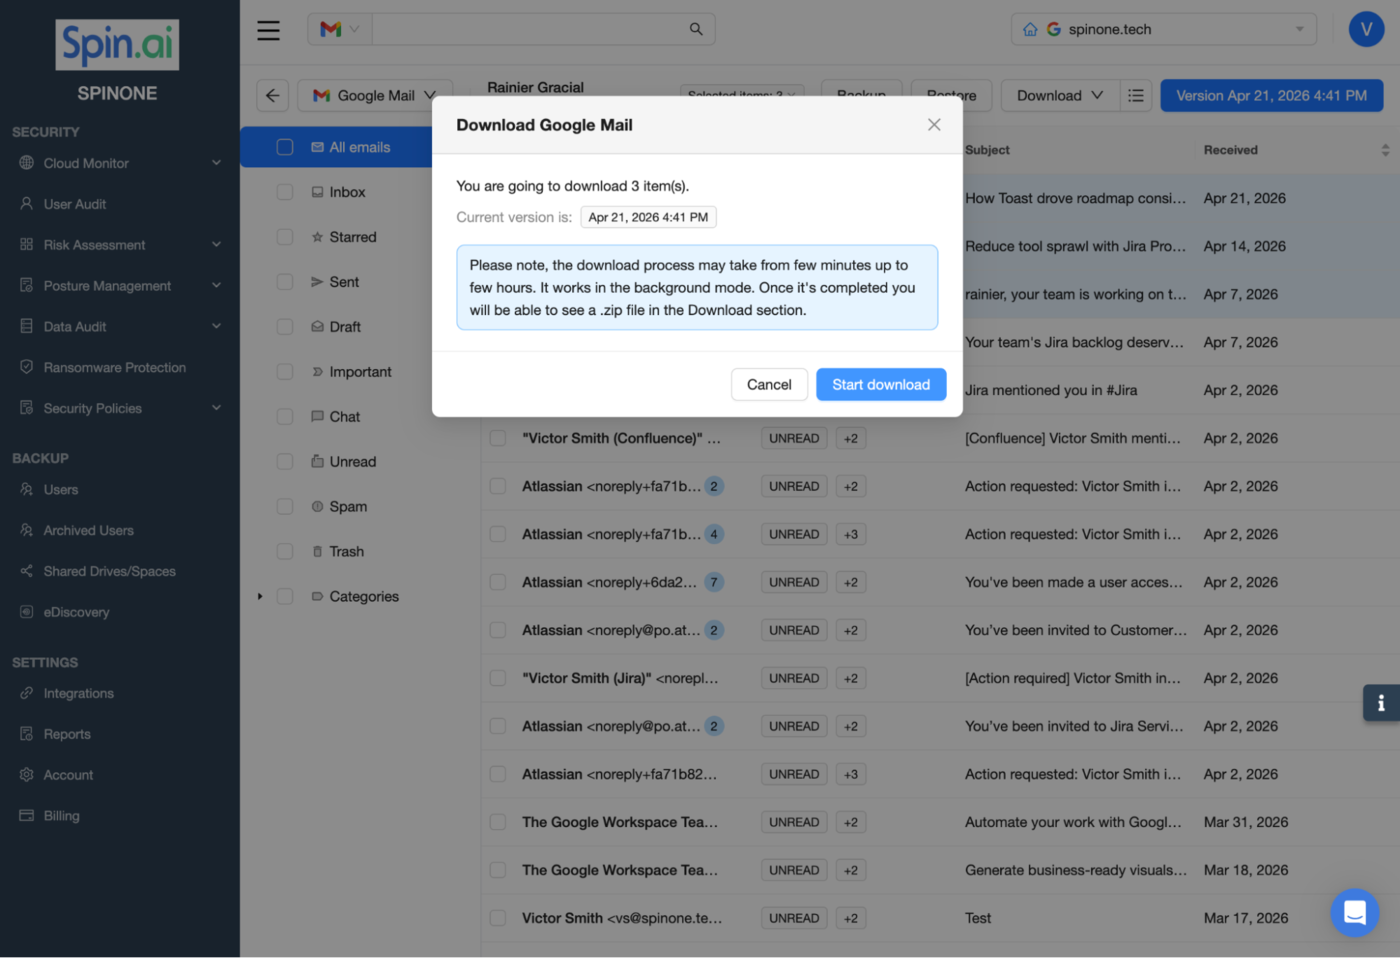1400x958 pixels.
Task: Check the Spam folder checkbox
Action: (285, 507)
